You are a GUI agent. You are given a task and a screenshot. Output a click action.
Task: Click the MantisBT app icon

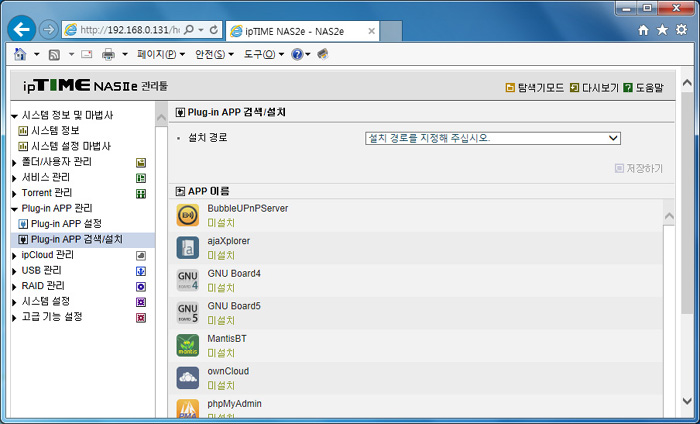coord(188,345)
